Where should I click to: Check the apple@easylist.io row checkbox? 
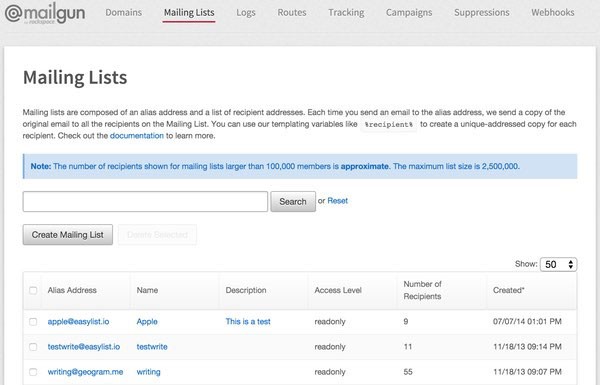tap(33, 321)
